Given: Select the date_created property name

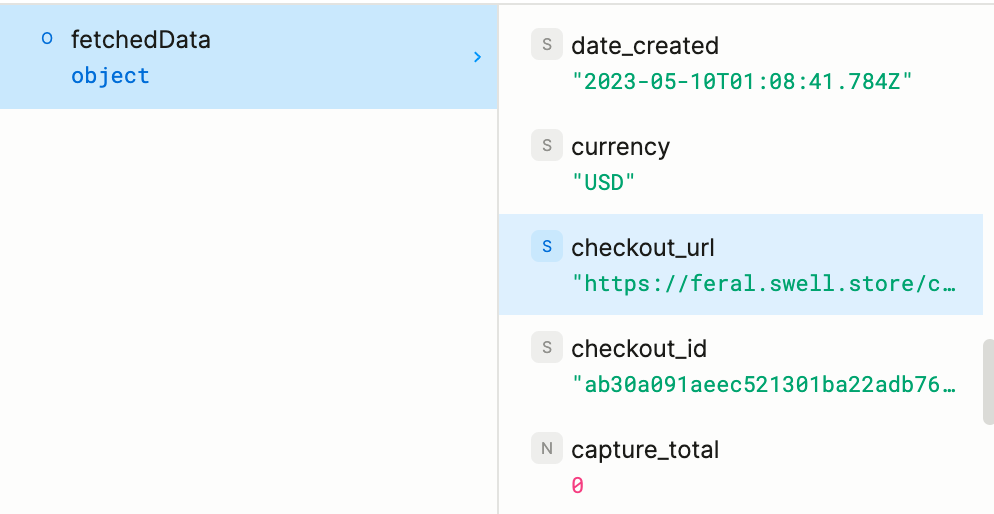Looking at the screenshot, I should (644, 46).
